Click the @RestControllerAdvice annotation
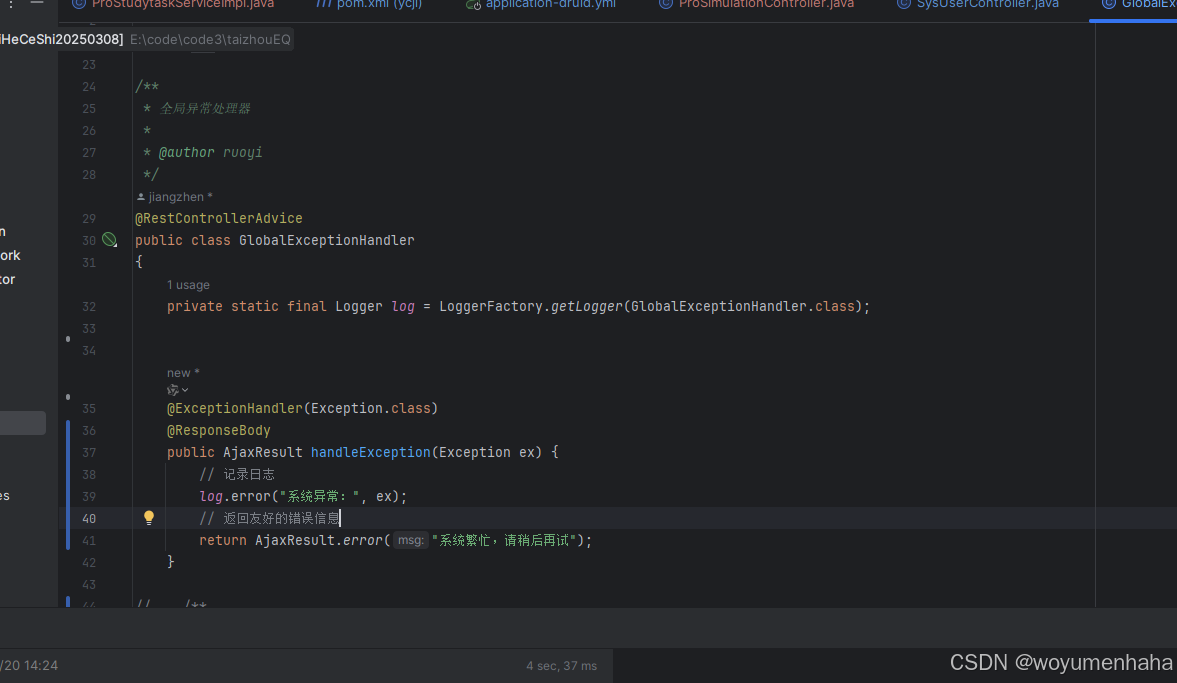 tap(218, 218)
